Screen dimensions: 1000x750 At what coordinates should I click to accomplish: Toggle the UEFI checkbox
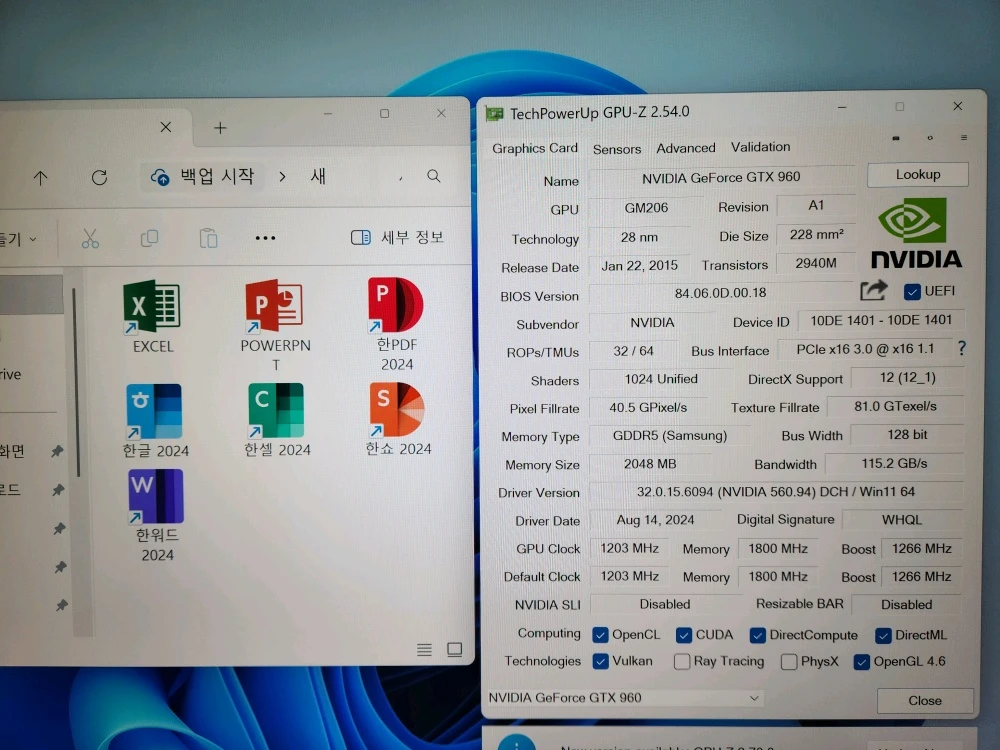tap(912, 291)
